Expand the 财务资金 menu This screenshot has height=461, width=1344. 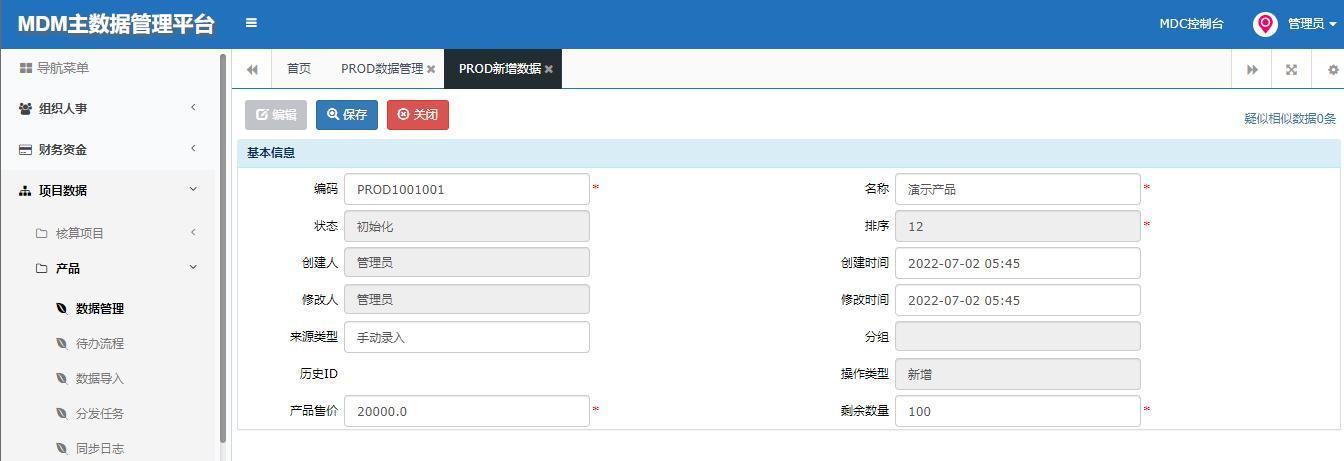click(108, 149)
